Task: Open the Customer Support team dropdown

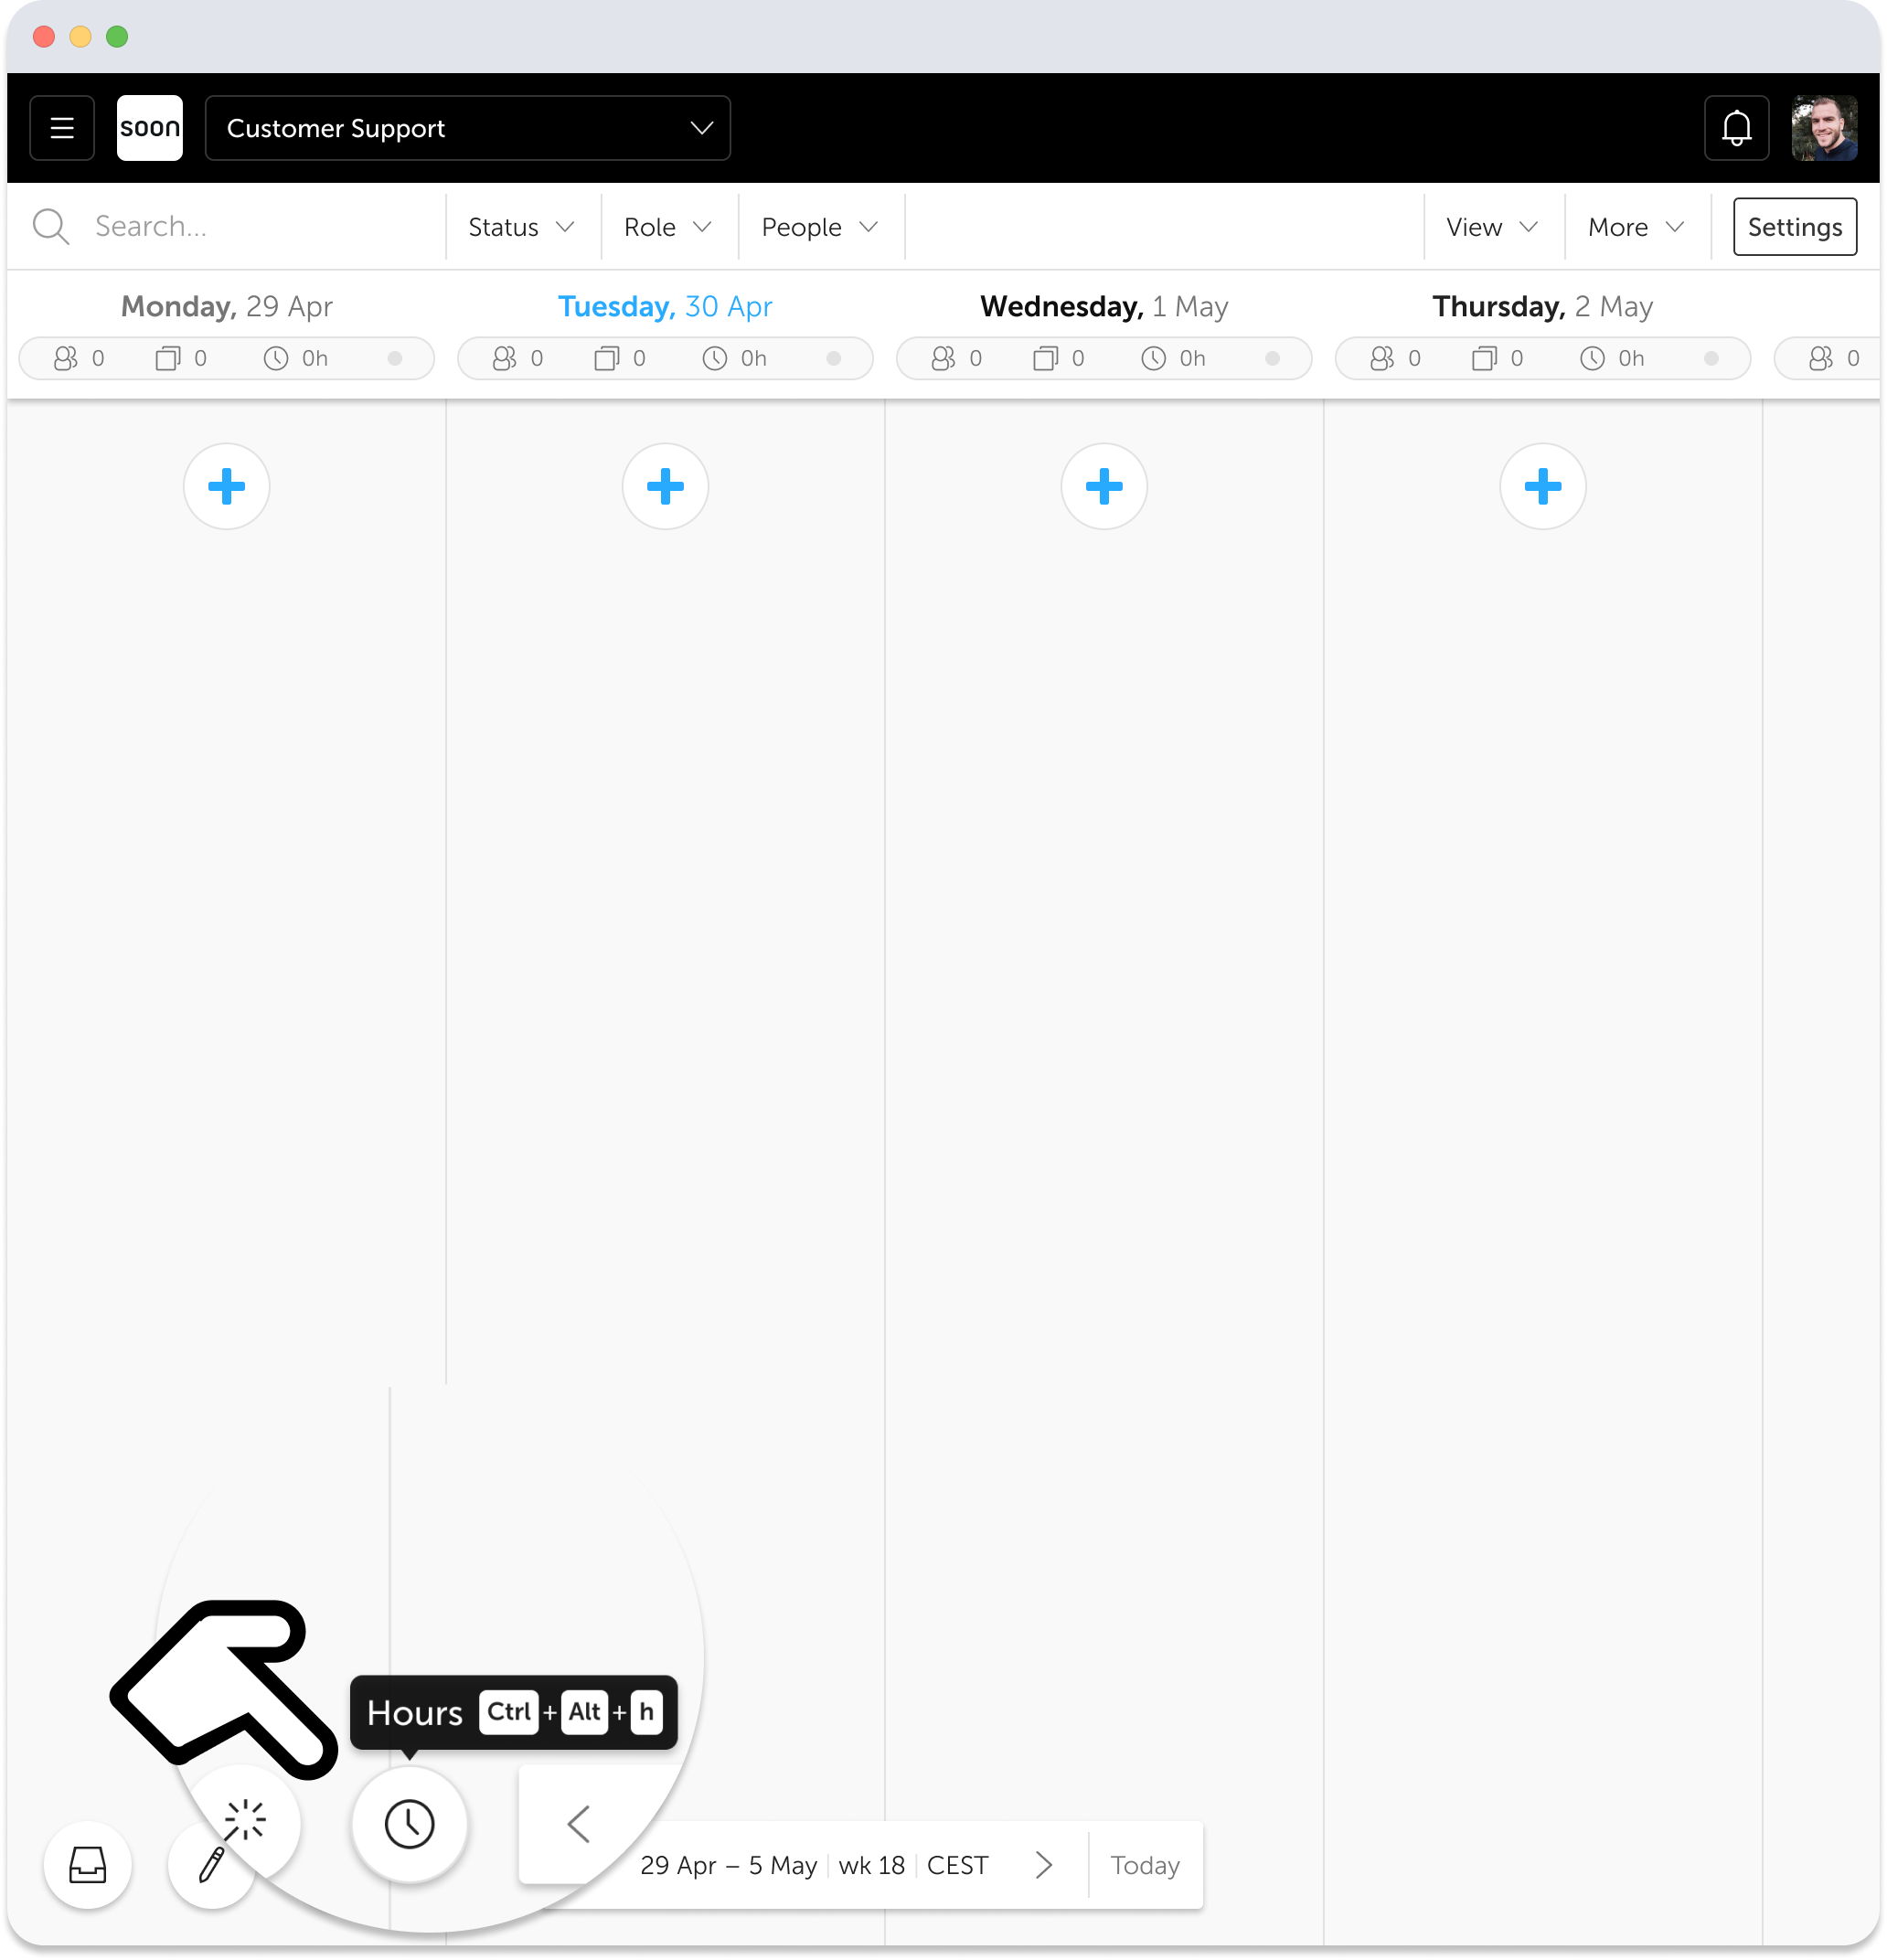Action: 467,128
